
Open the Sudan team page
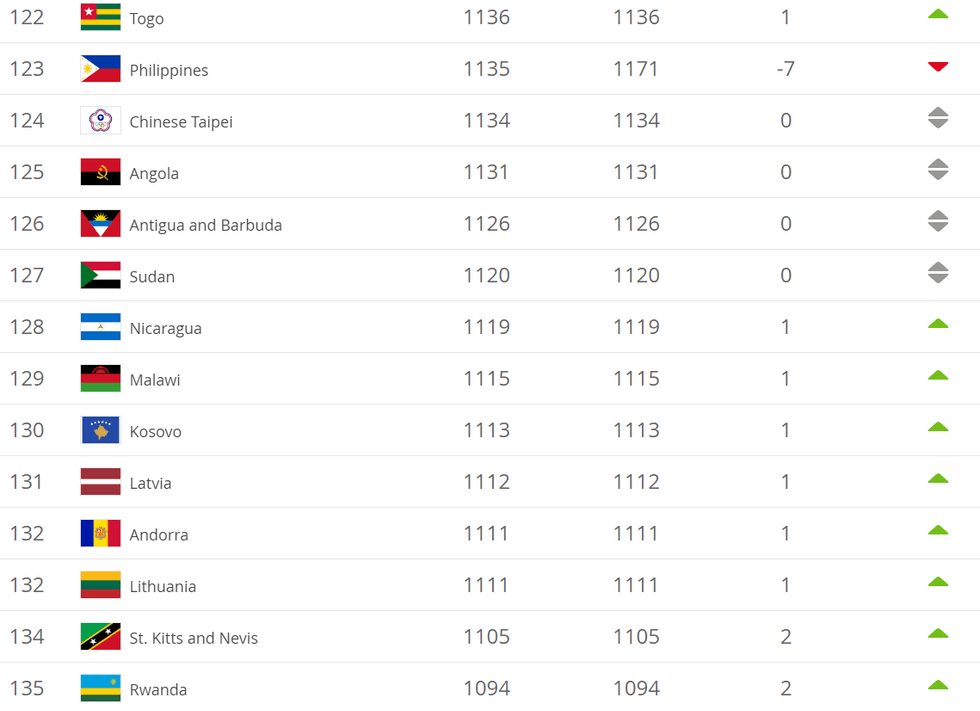click(x=152, y=277)
